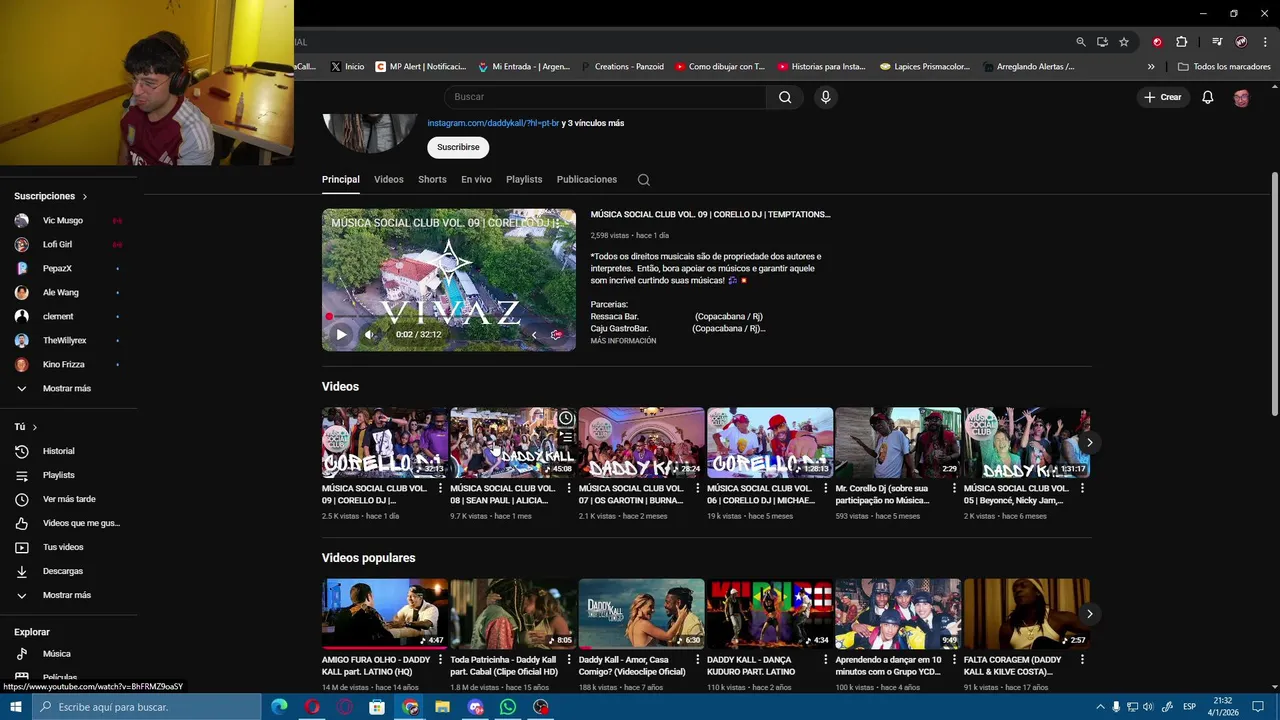The height and width of the screenshot is (720, 1280).
Task: Open Lofi Girl subscription channel
Action: pyautogui.click(x=68, y=245)
